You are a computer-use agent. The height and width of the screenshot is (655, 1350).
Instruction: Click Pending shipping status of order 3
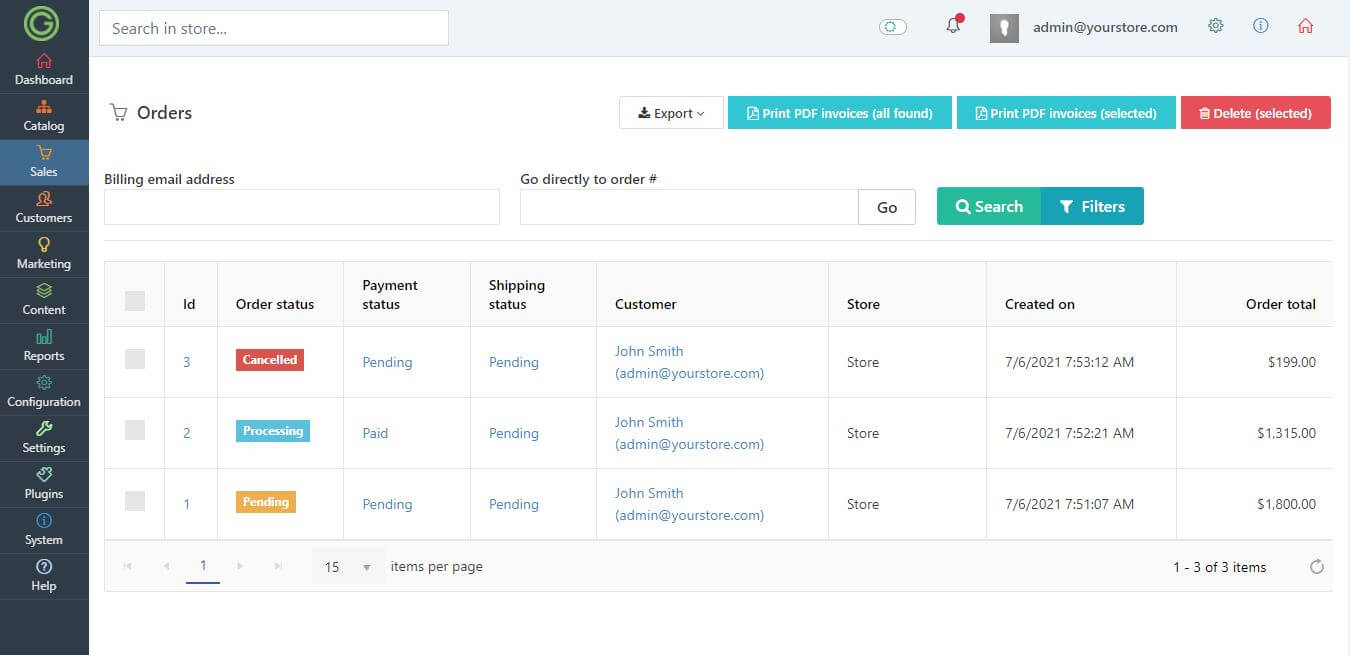click(514, 362)
